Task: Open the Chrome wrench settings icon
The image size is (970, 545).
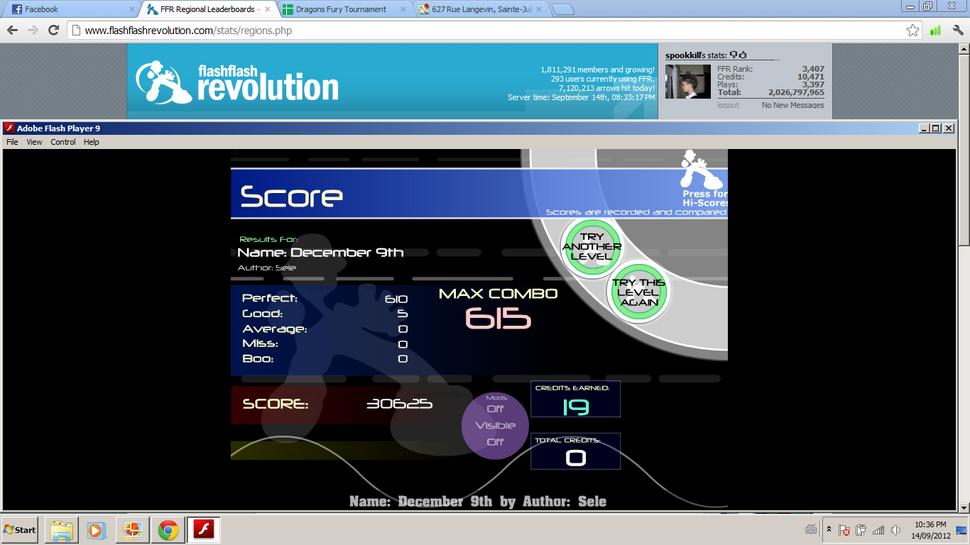Action: tap(958, 30)
